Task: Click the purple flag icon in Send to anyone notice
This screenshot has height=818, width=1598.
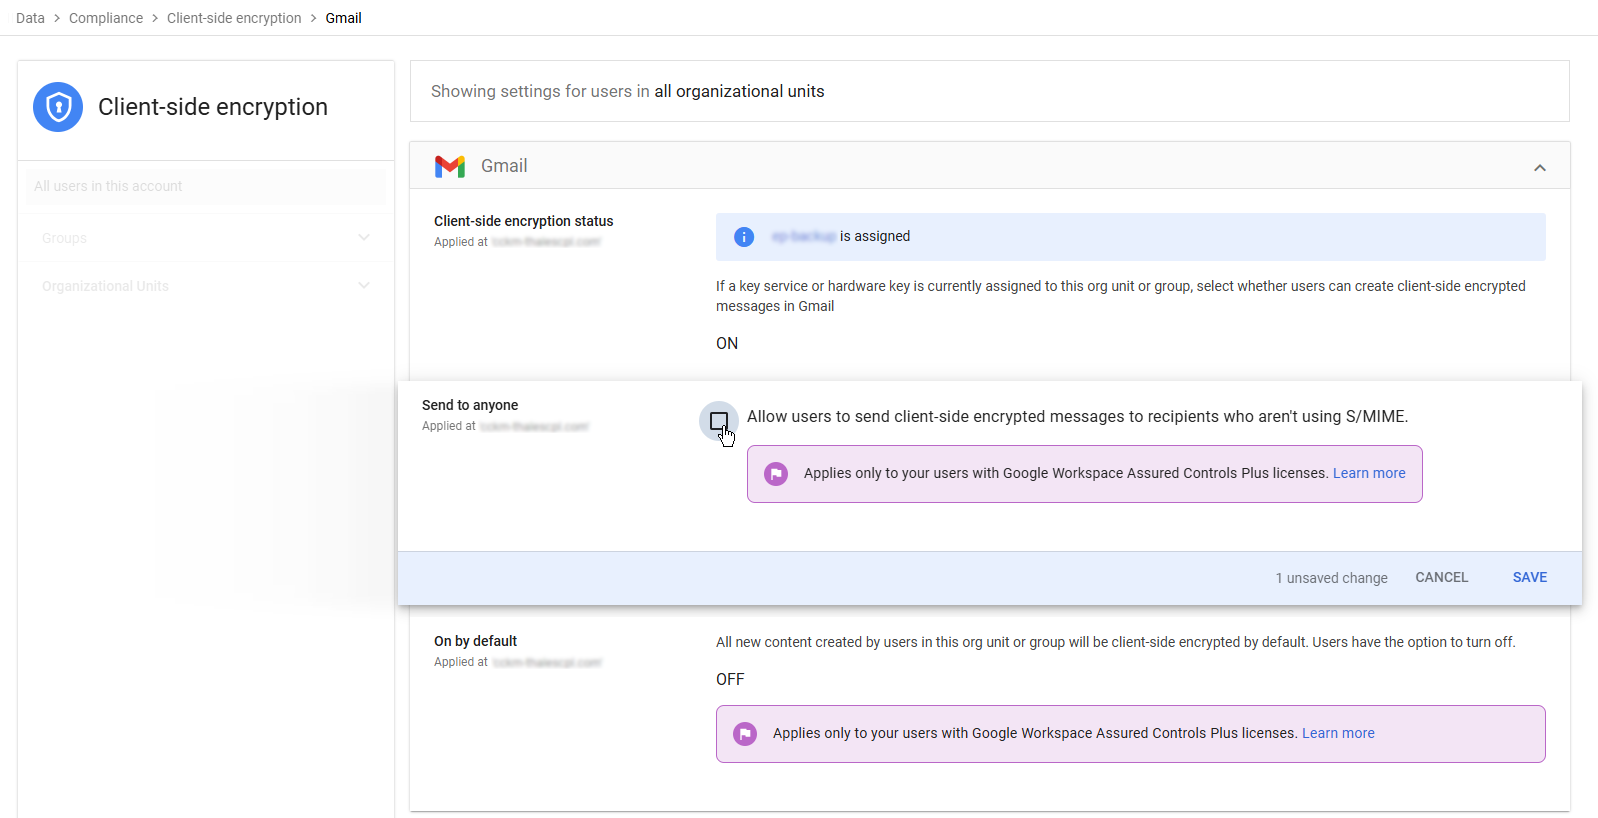Action: pyautogui.click(x=776, y=474)
